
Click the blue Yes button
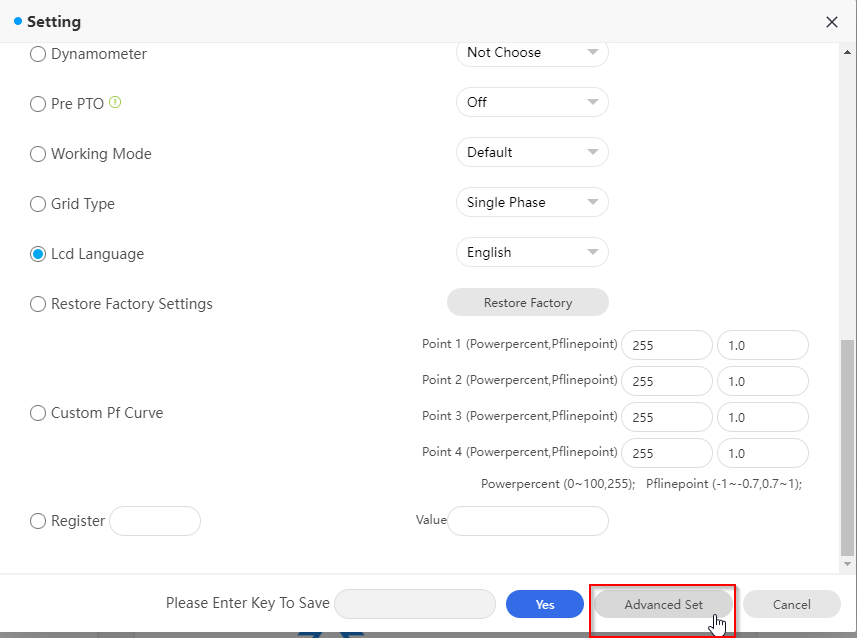click(544, 604)
